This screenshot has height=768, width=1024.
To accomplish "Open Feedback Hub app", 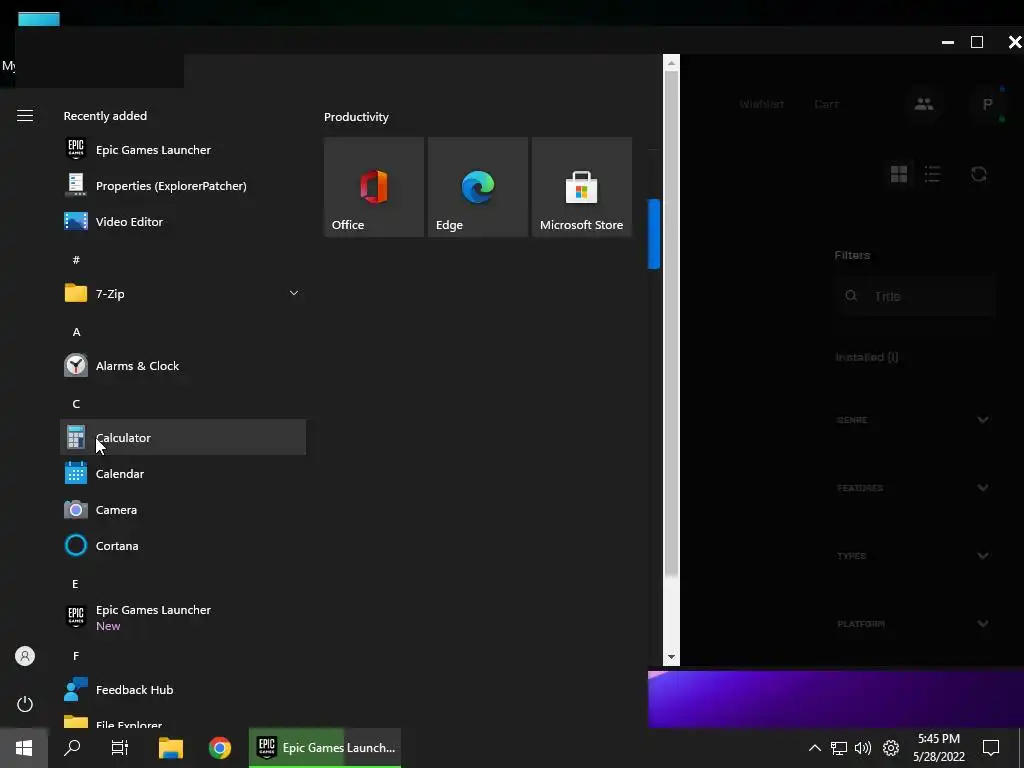I will [x=183, y=690].
